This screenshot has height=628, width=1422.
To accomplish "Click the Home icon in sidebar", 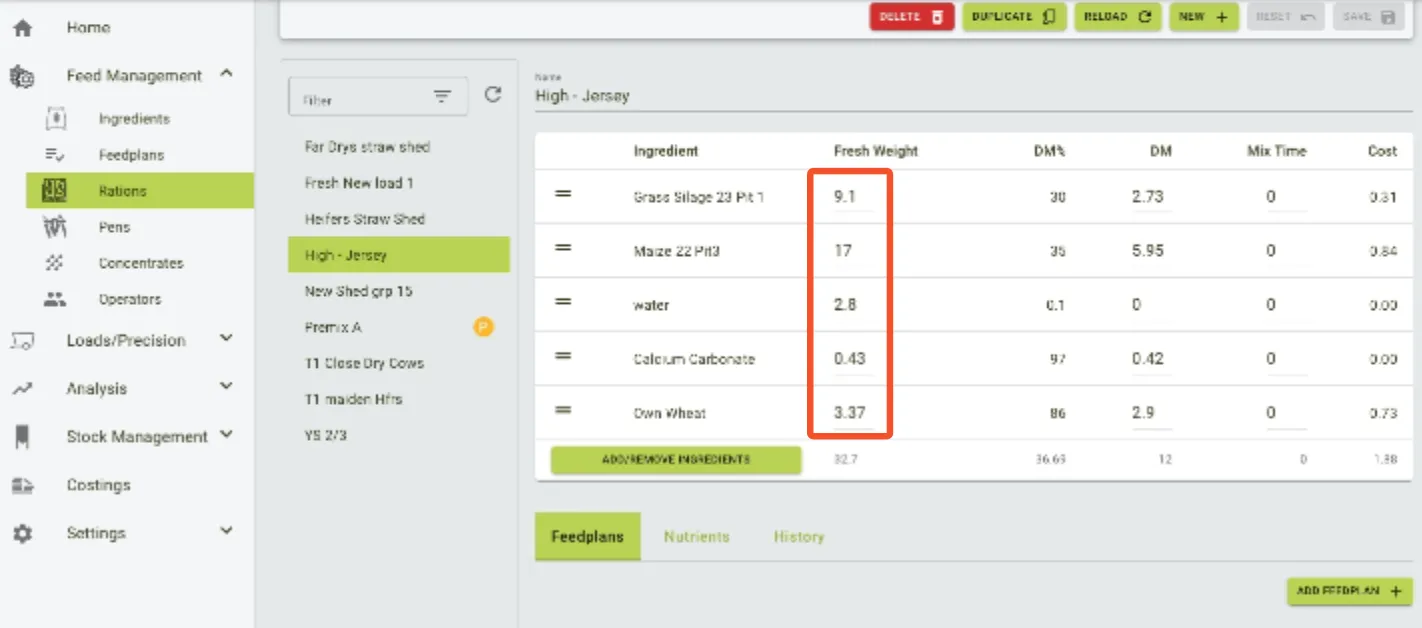I will click(x=22, y=28).
